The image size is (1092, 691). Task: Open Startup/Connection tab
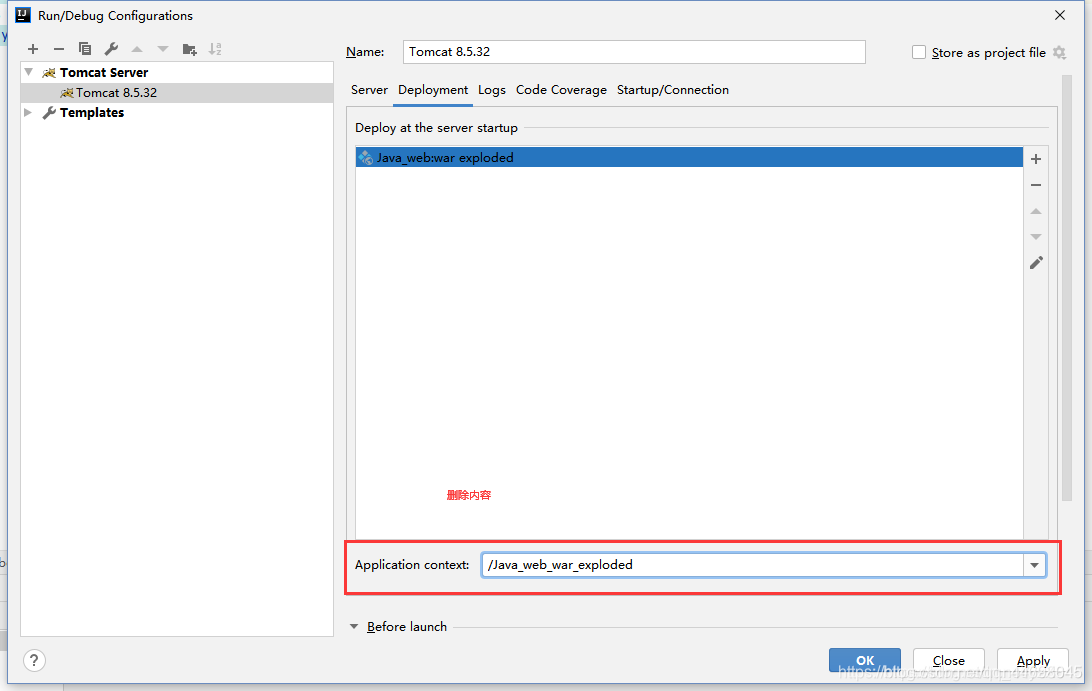[673, 90]
